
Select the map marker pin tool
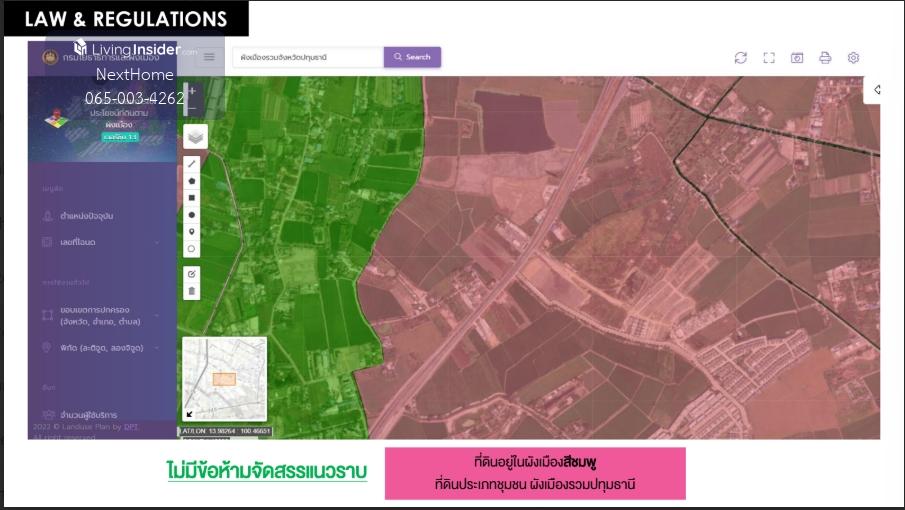coord(192,231)
